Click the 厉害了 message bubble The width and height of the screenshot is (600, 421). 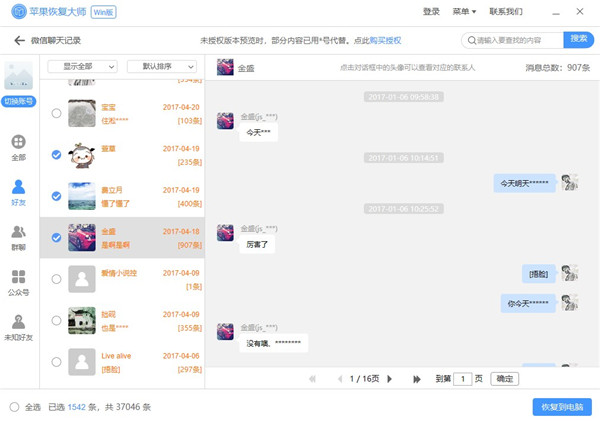point(257,244)
